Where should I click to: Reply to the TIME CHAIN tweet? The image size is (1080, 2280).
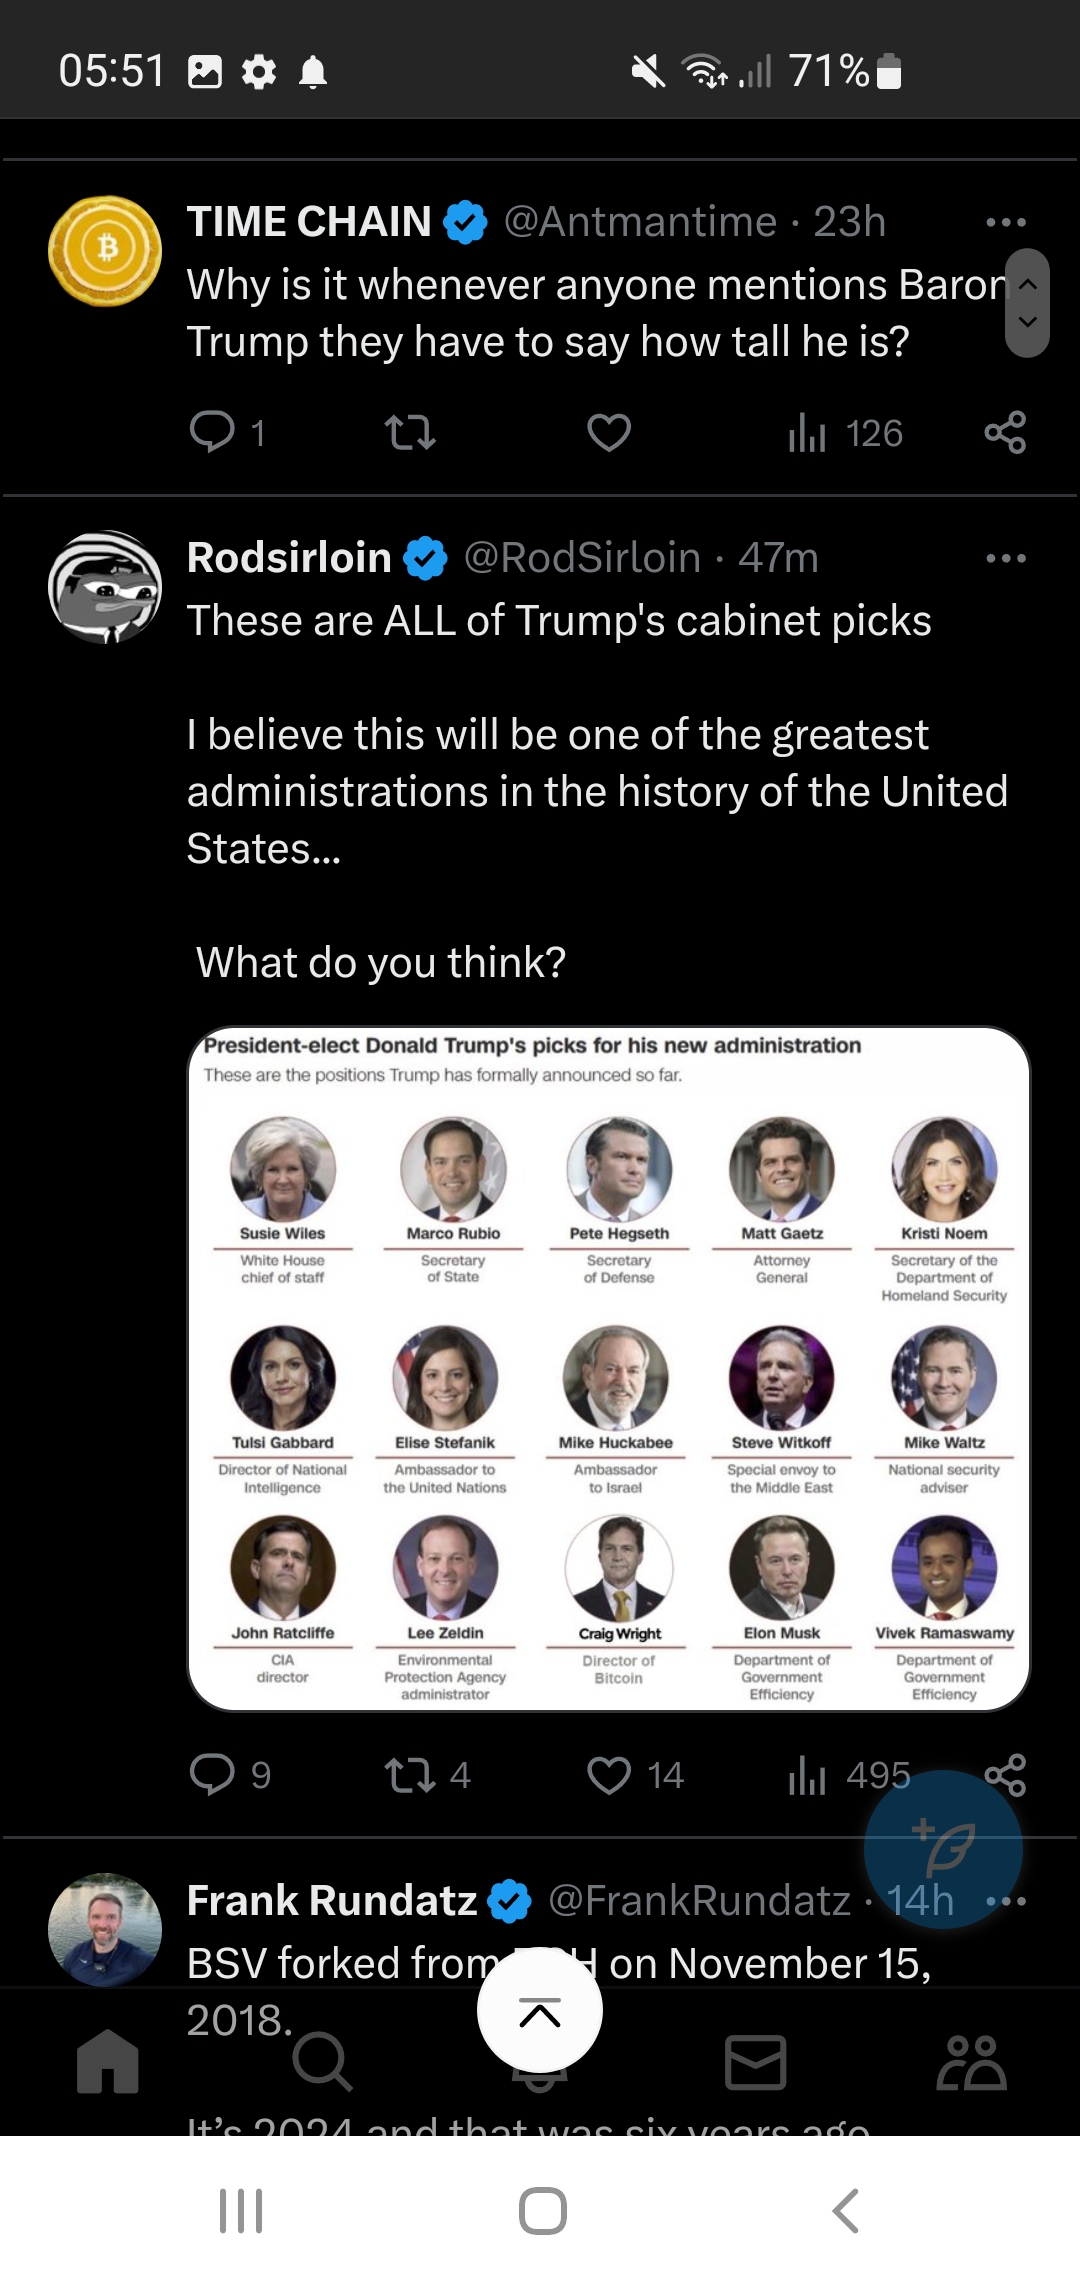pos(227,432)
